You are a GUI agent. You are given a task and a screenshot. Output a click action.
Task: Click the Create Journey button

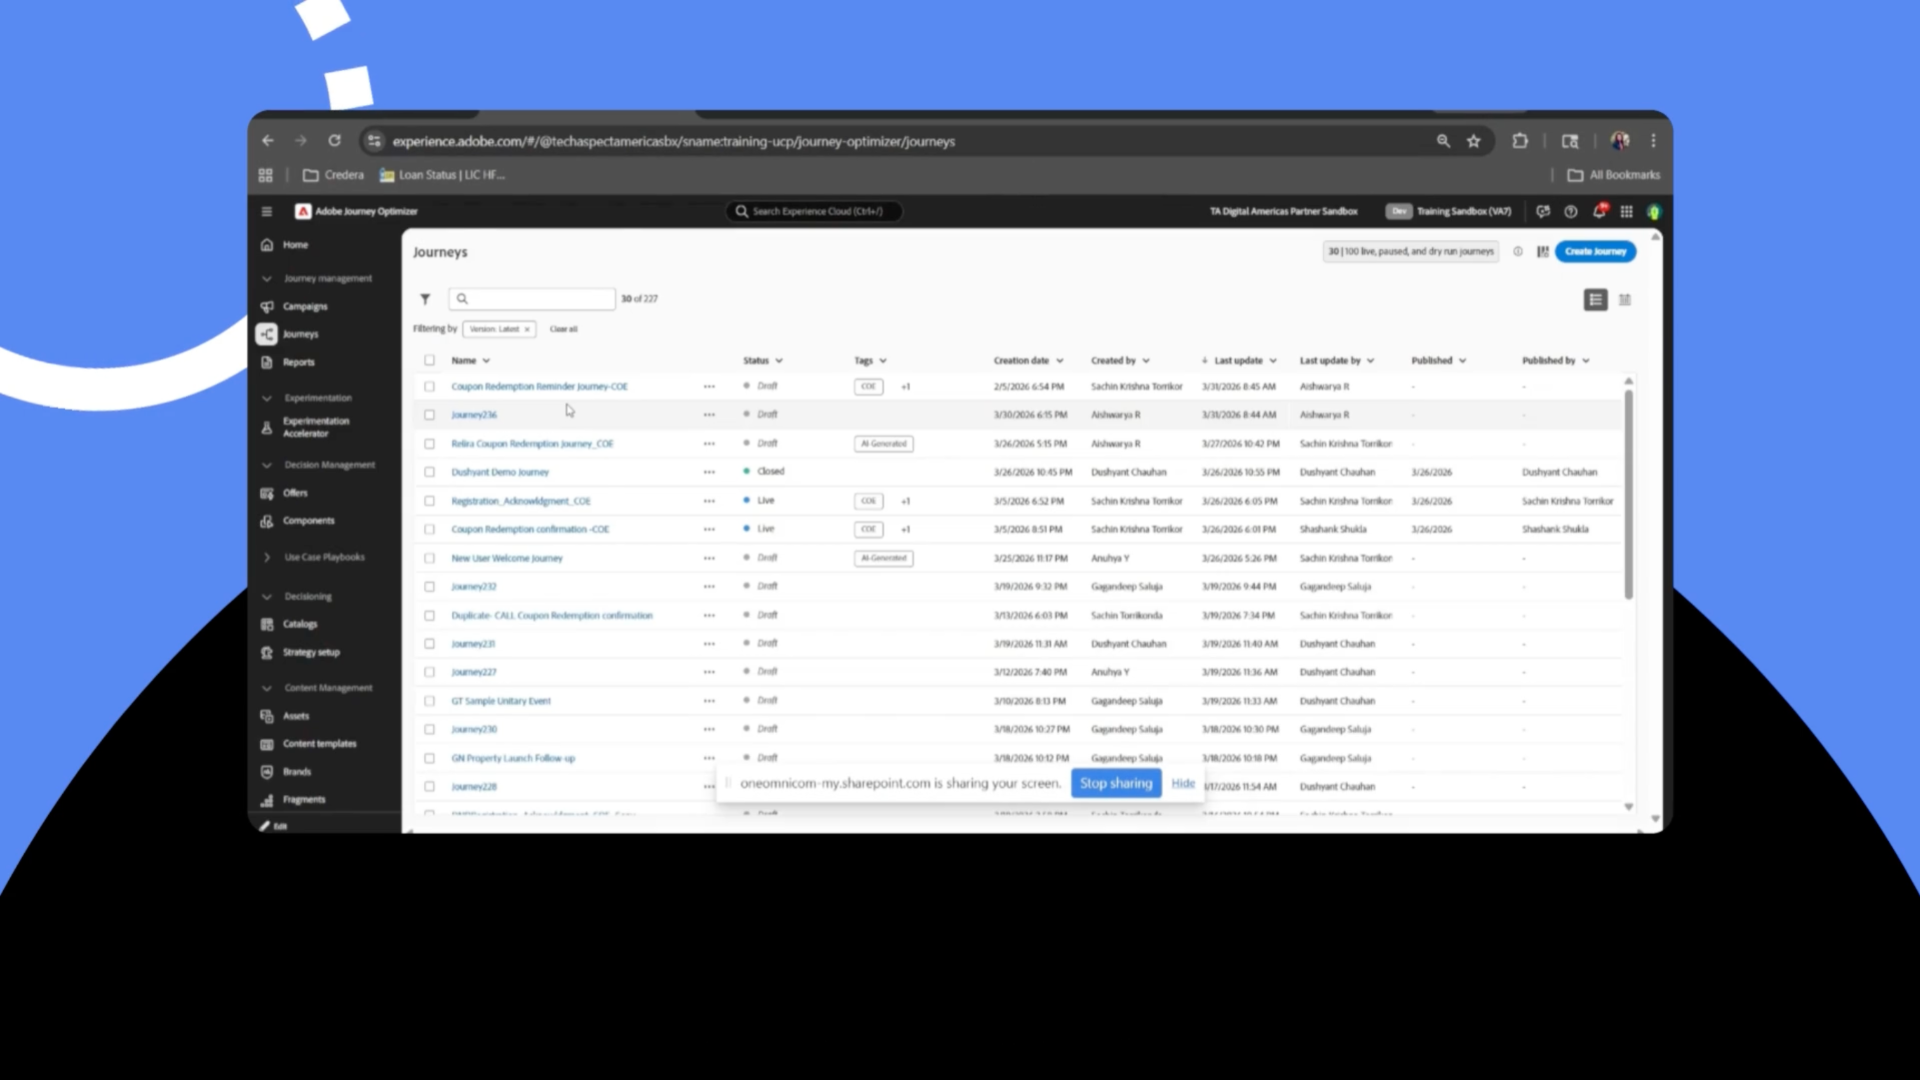click(x=1595, y=252)
